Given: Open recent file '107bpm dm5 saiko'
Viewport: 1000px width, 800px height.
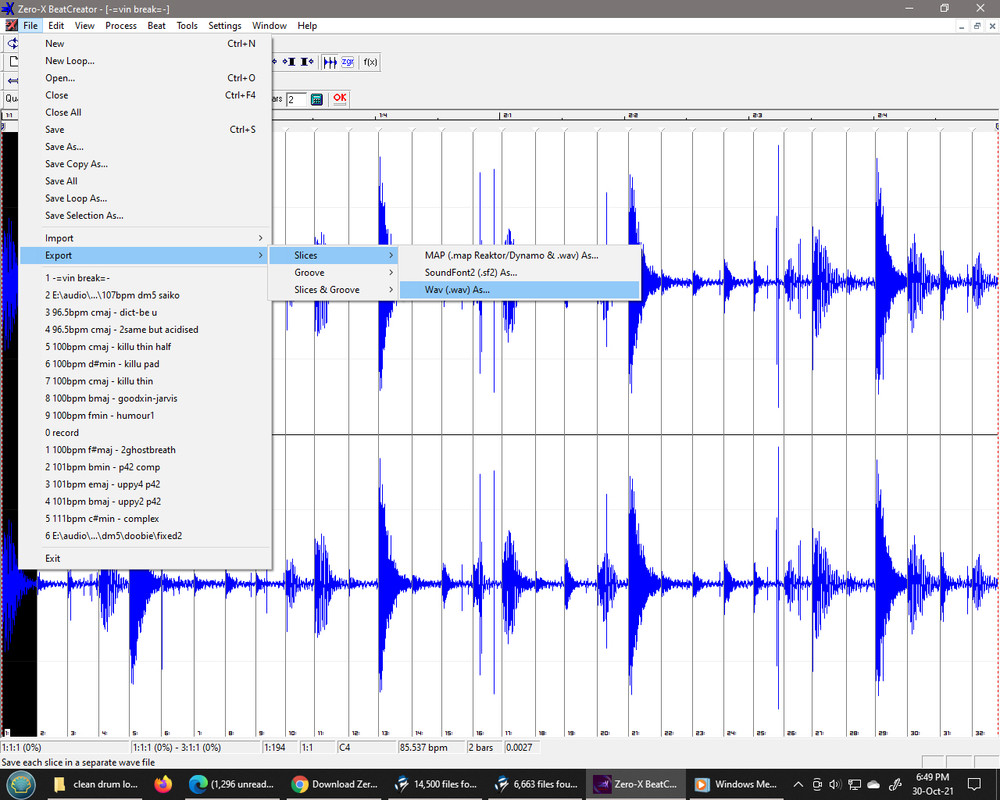Looking at the screenshot, I should (x=145, y=295).
